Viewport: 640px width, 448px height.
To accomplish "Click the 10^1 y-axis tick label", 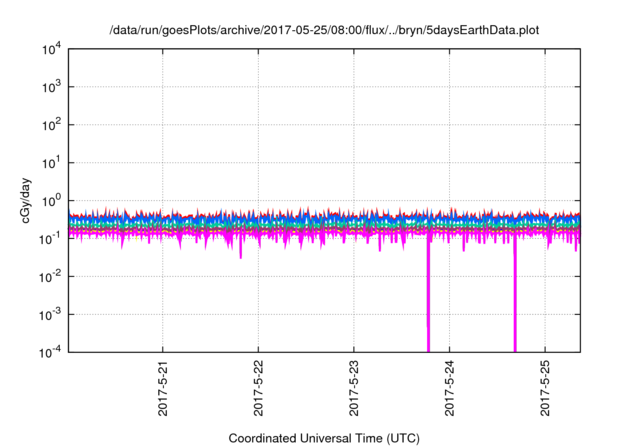I will pos(51,162).
